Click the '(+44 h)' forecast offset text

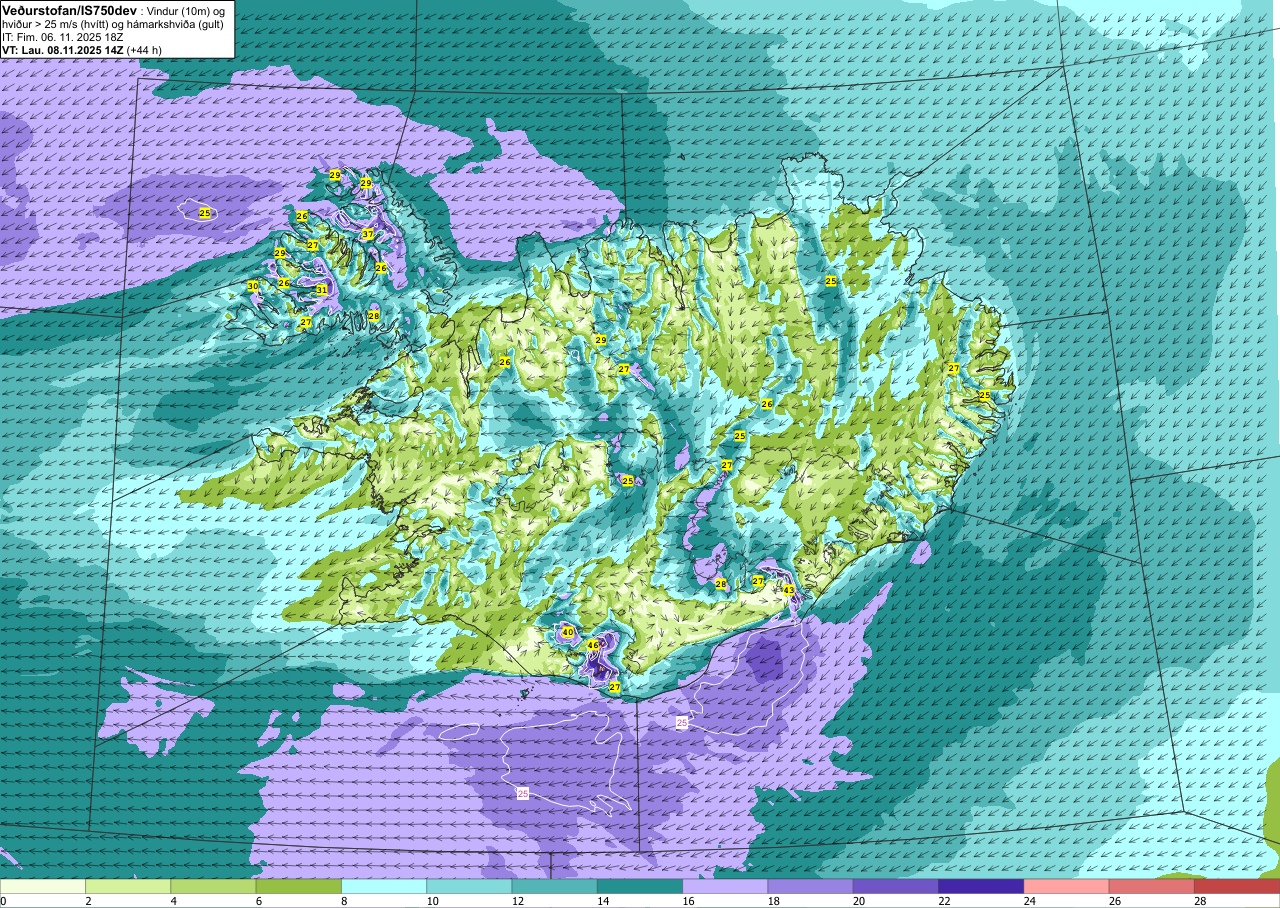pos(145,49)
